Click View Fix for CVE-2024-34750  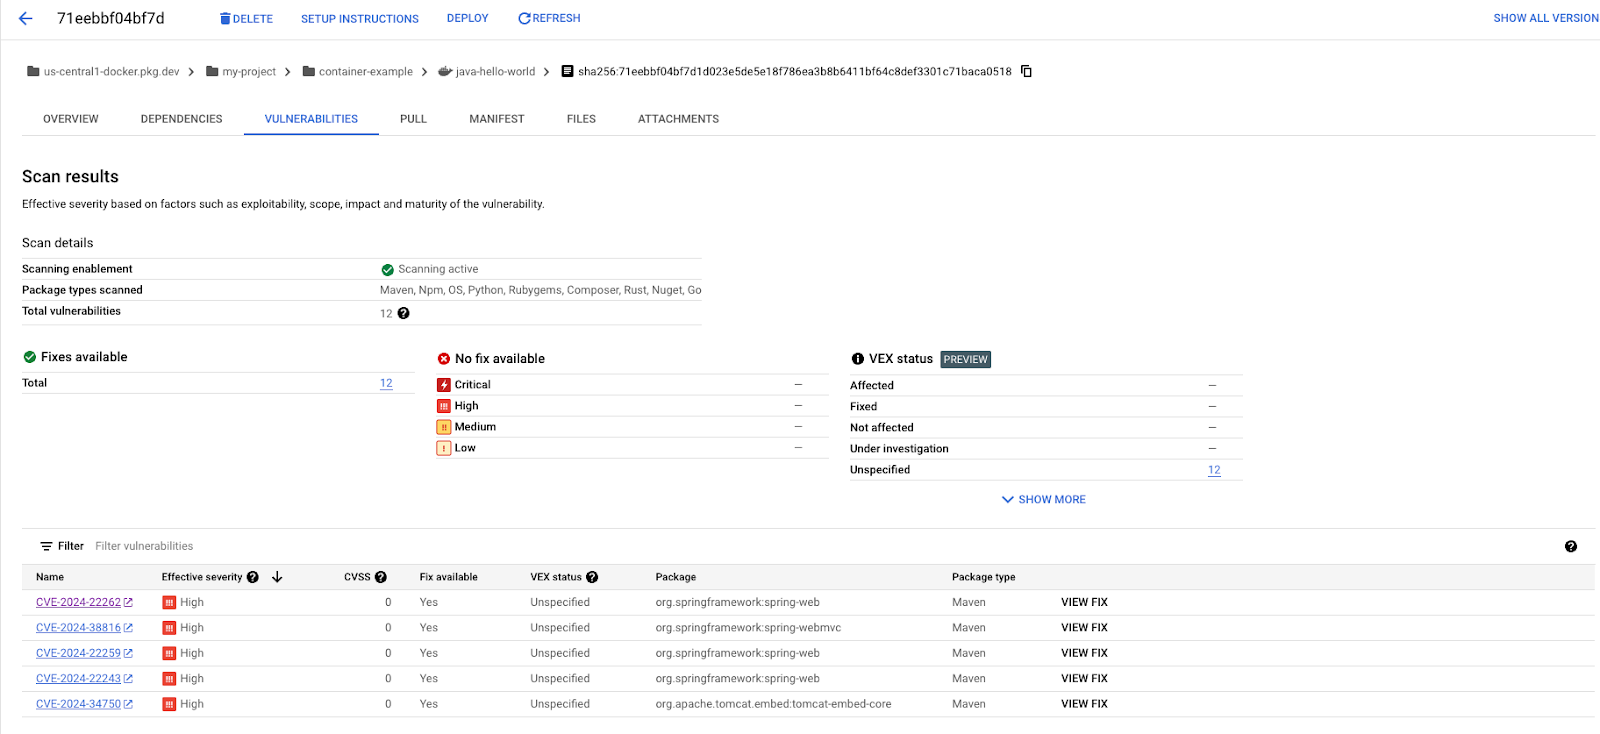click(x=1084, y=704)
